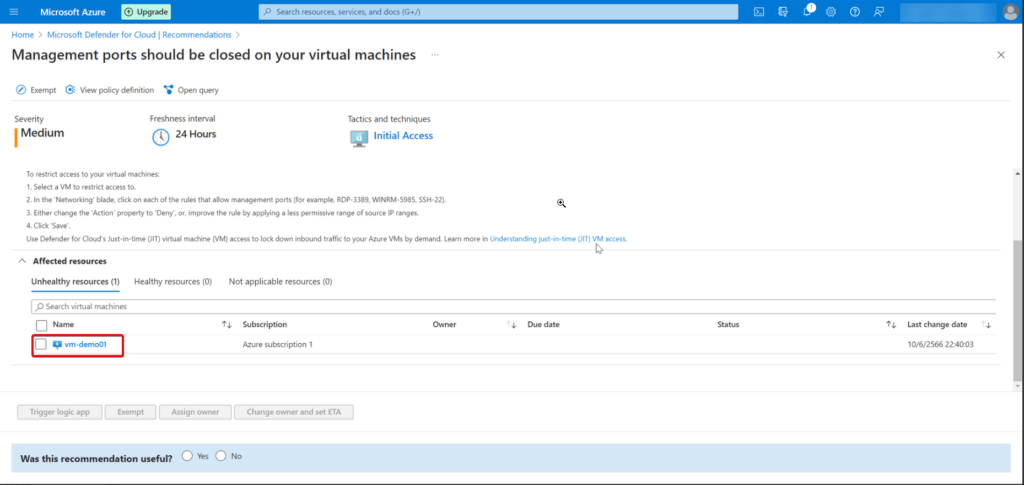Image resolution: width=1024 pixels, height=485 pixels.
Task: Collapse the Affected resources section
Action: (22, 261)
